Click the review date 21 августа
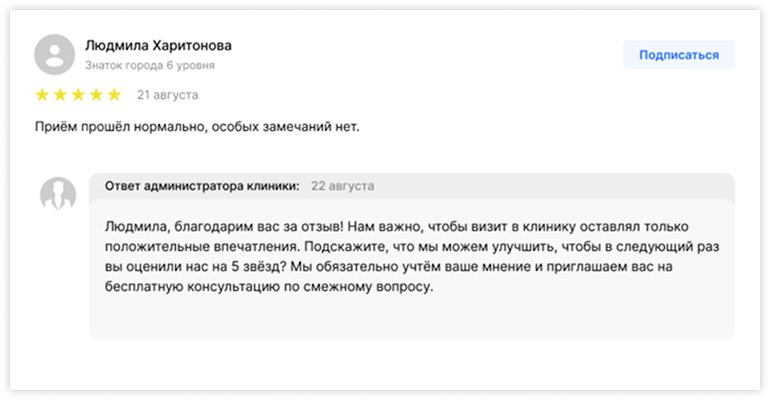Image resolution: width=770 pixels, height=400 pixels. [167, 95]
